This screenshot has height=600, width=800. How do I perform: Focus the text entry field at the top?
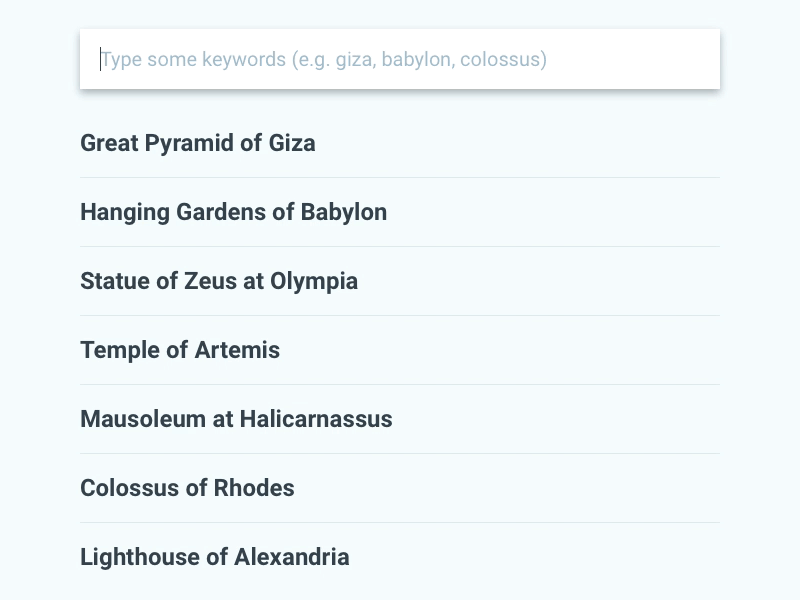400,59
